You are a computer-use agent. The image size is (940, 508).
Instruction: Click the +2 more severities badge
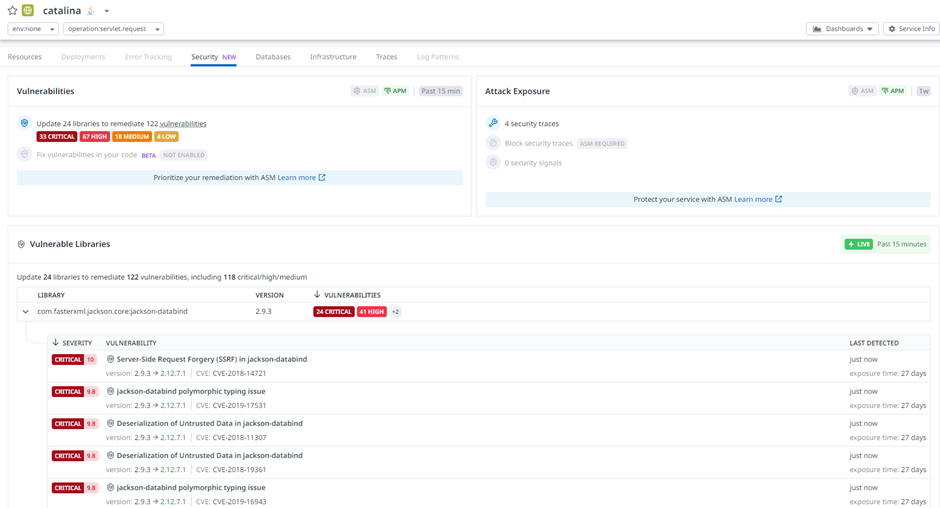(x=396, y=312)
